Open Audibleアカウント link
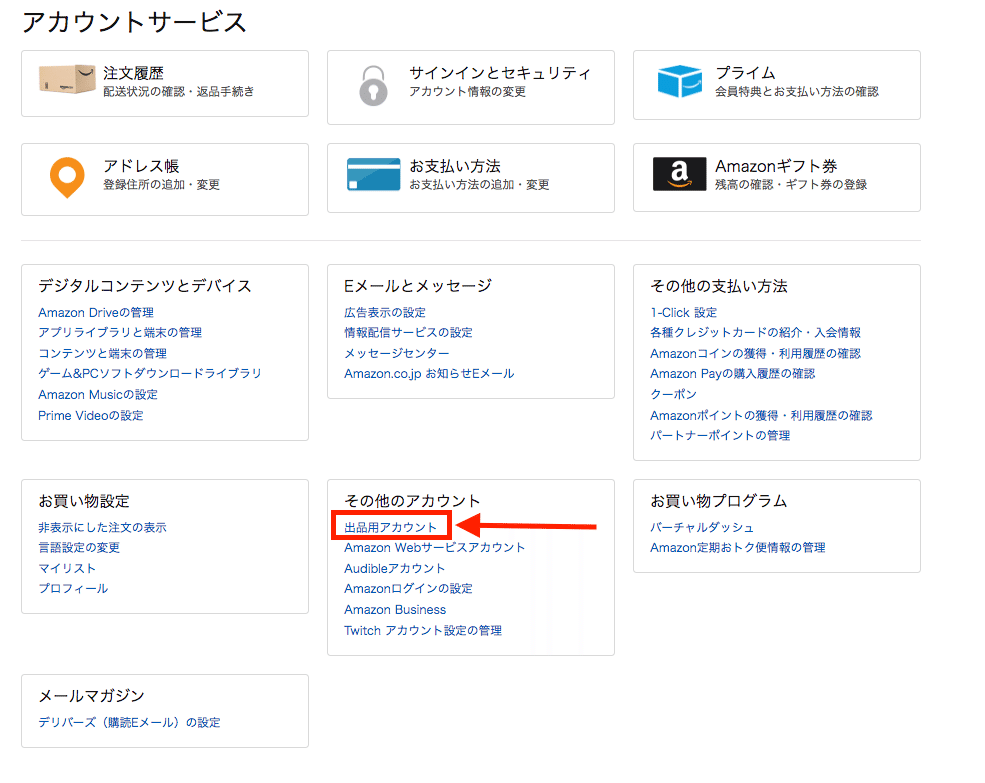Viewport: 985px width, 783px height. click(x=395, y=568)
